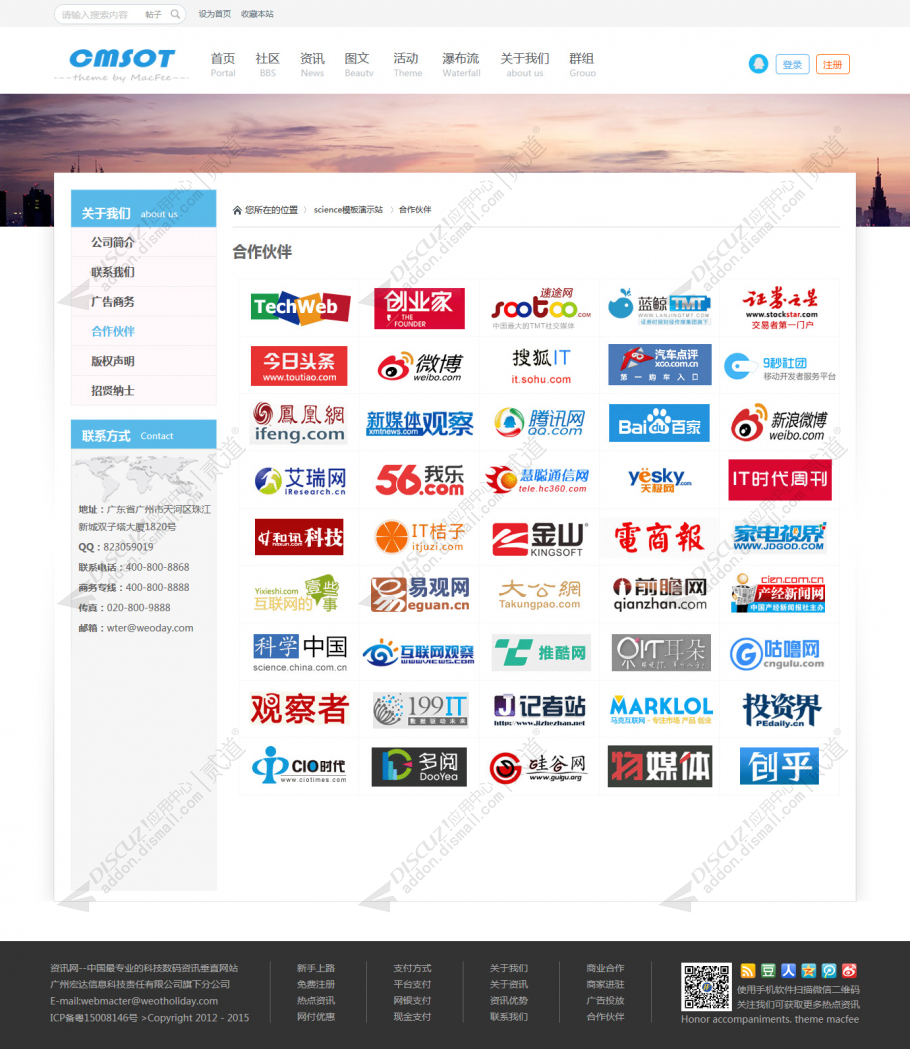Image resolution: width=910 pixels, height=1049 pixels.
Task: Open the 观察者 partner logo
Action: [300, 709]
